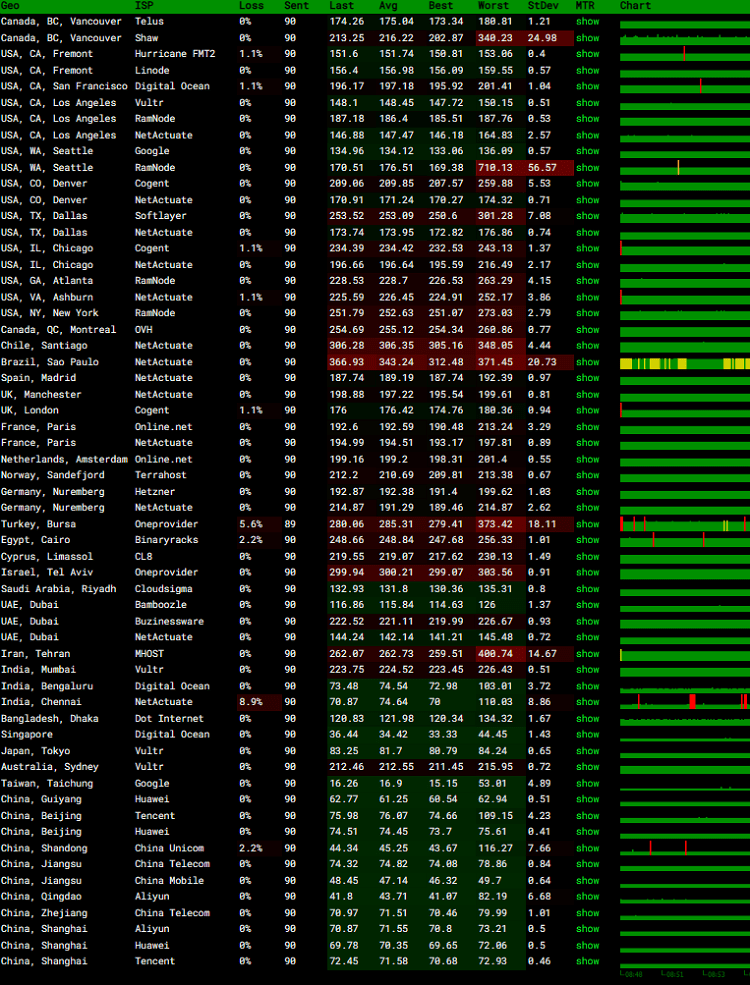
Task: Click the San Francisco Digital Ocean chart
Action: tap(685, 86)
